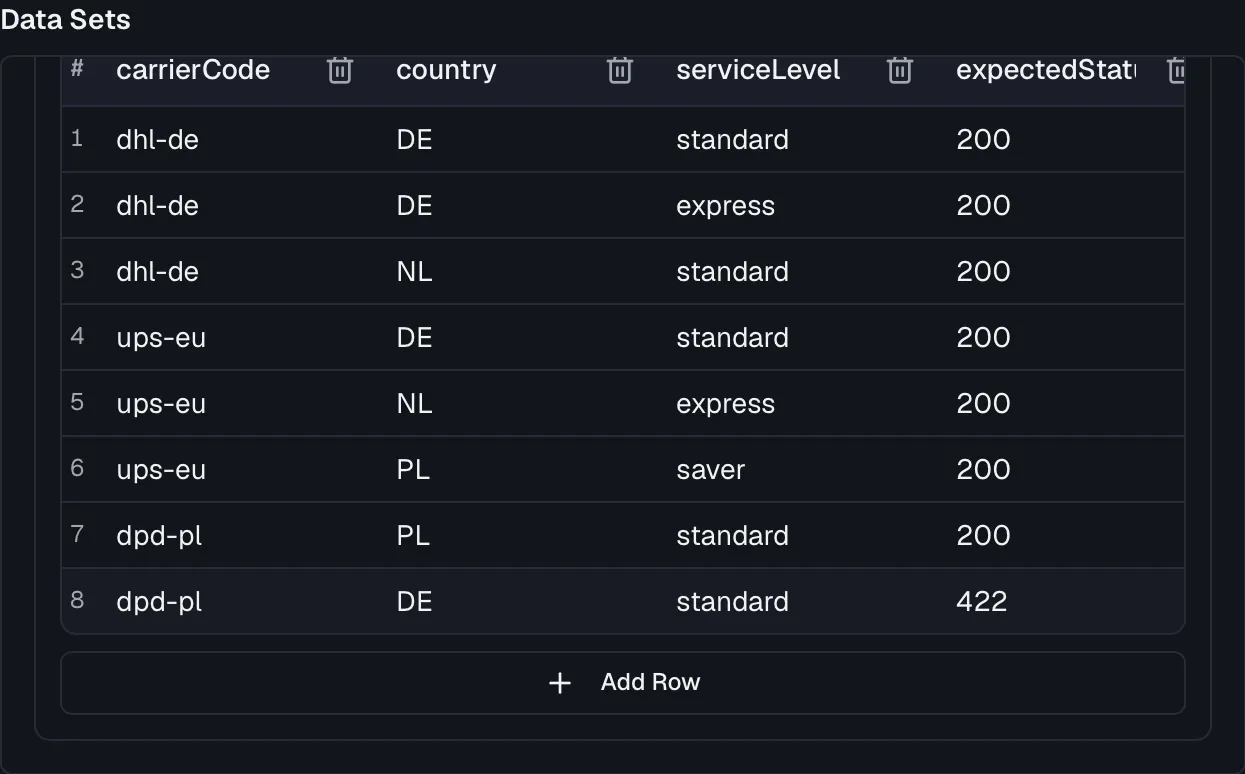
Task: Delete the carrierCode column with its trash icon
Action: click(x=340, y=70)
